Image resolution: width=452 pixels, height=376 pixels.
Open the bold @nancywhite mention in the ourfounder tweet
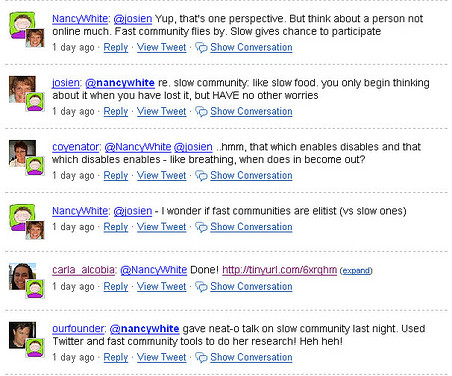pos(144,329)
